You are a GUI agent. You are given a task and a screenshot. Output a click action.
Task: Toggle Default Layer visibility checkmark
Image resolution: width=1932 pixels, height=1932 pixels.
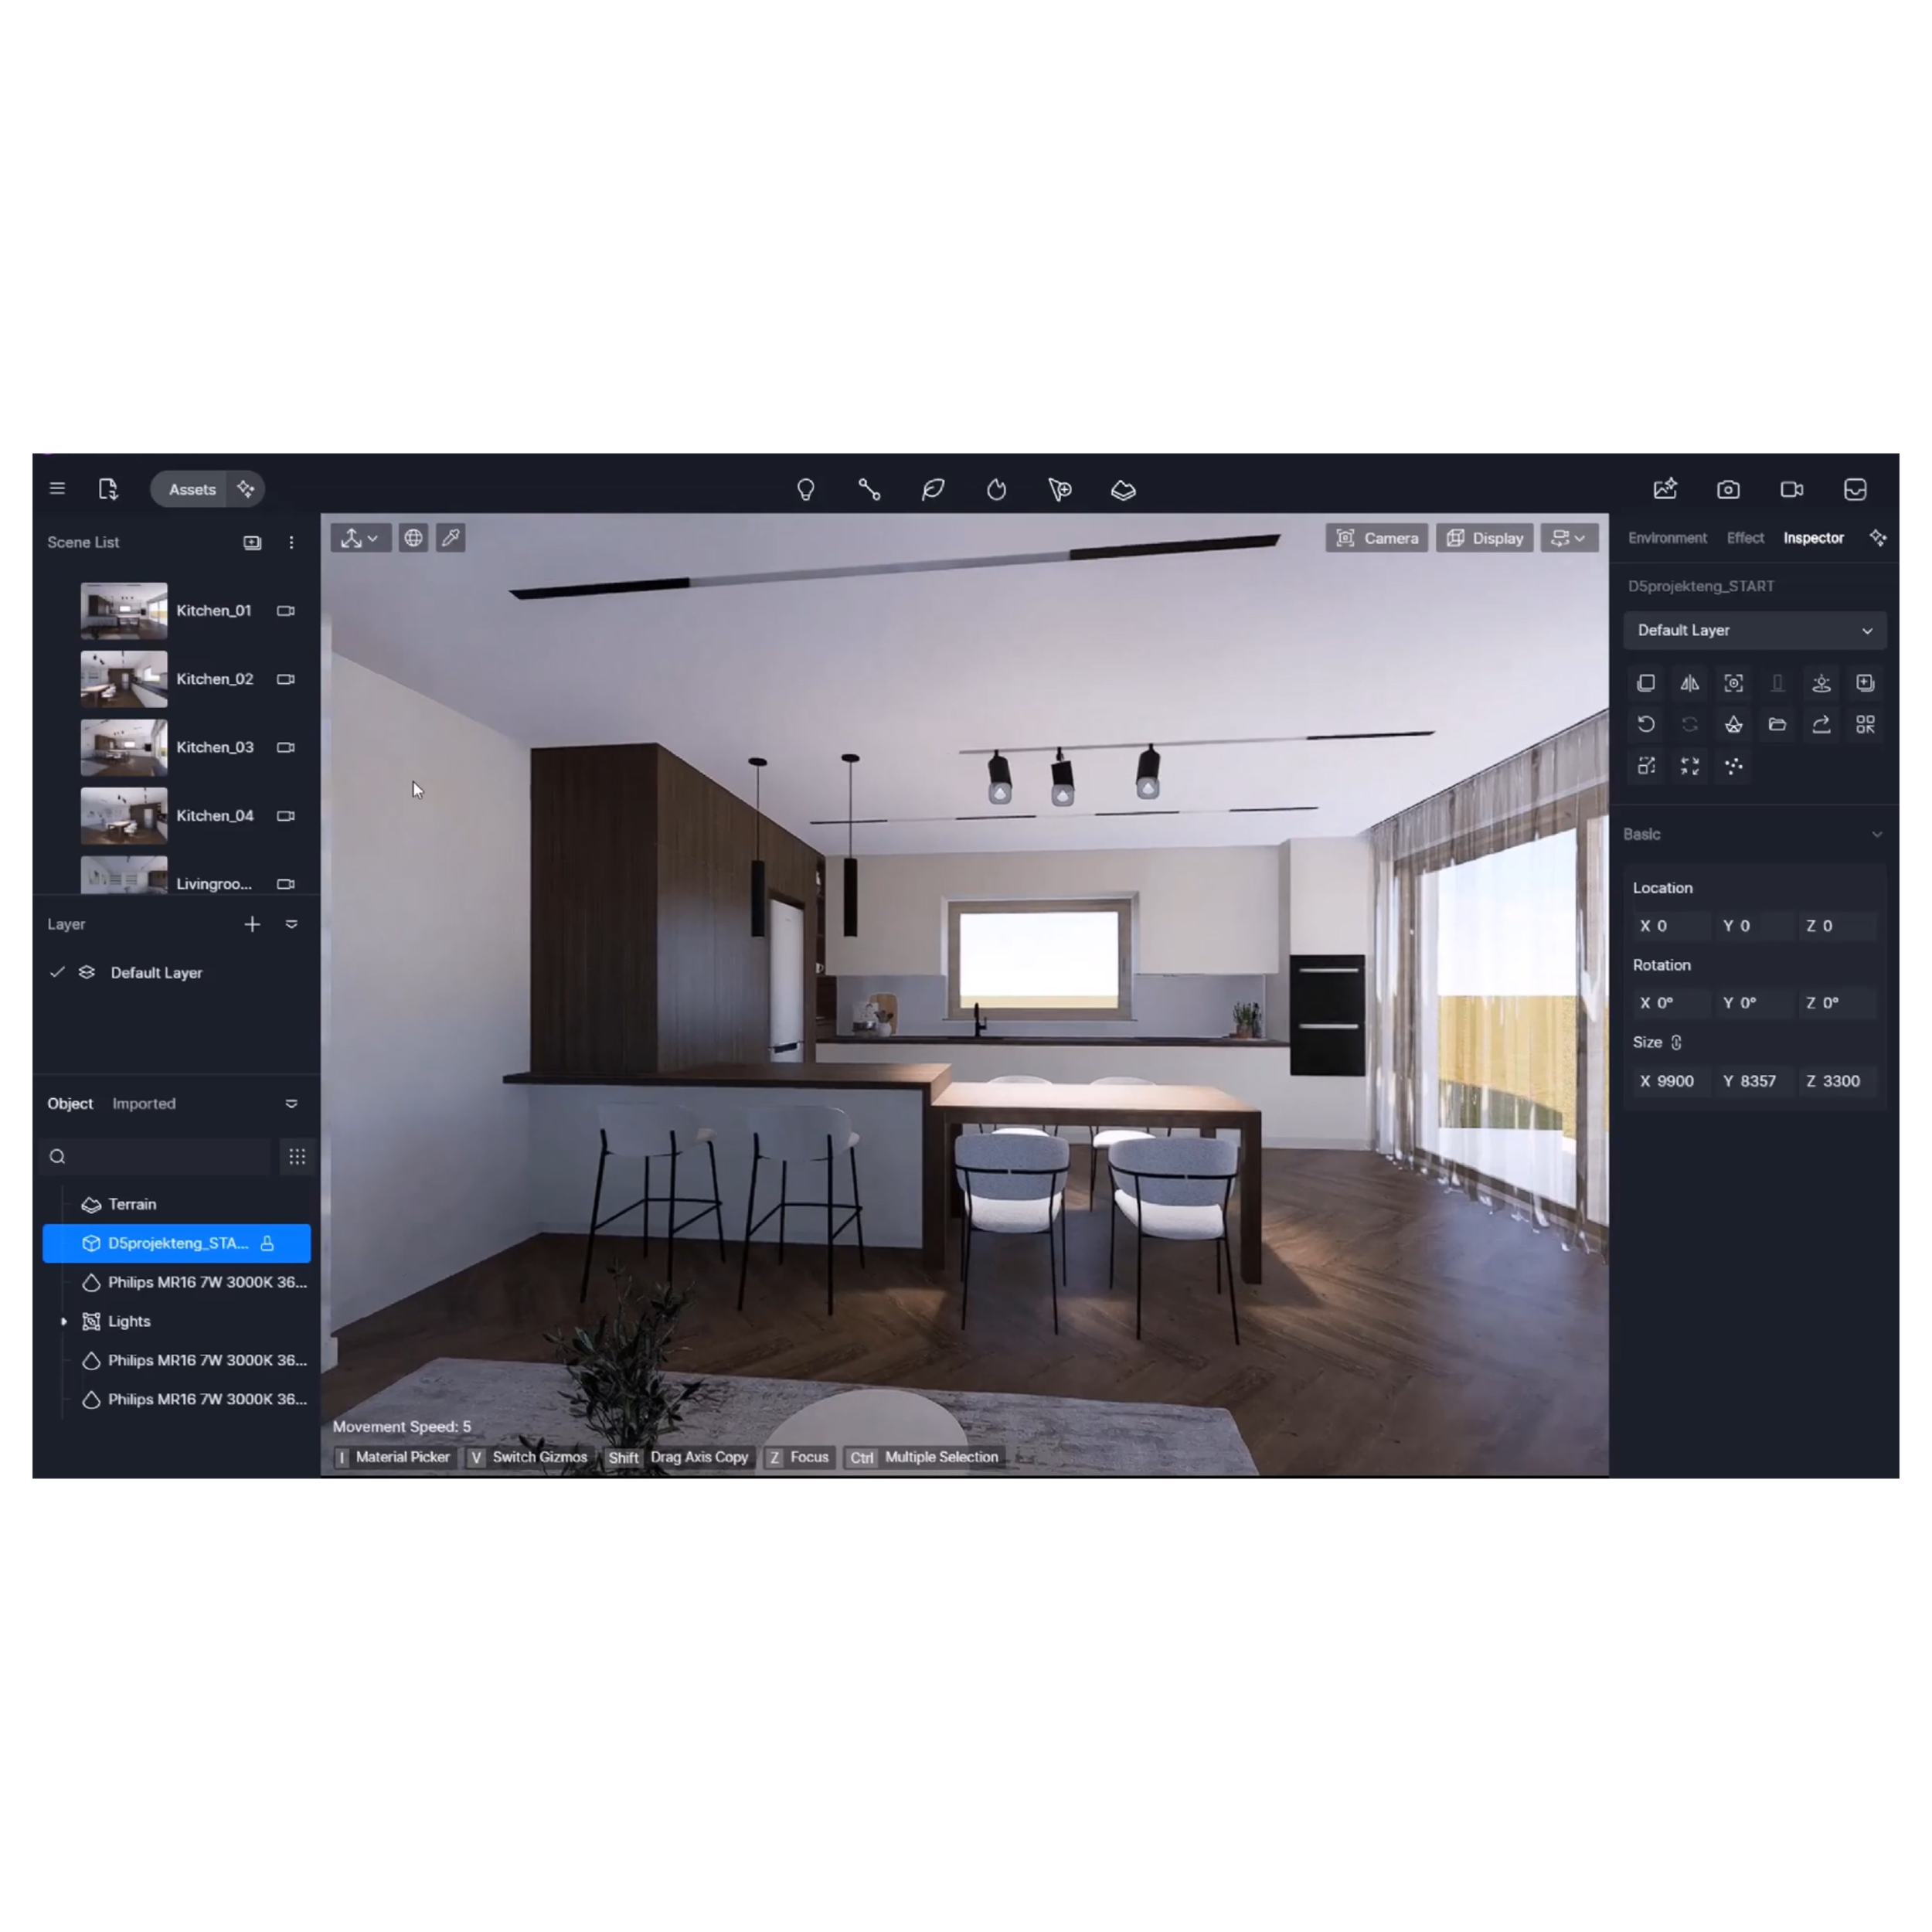pos(57,972)
